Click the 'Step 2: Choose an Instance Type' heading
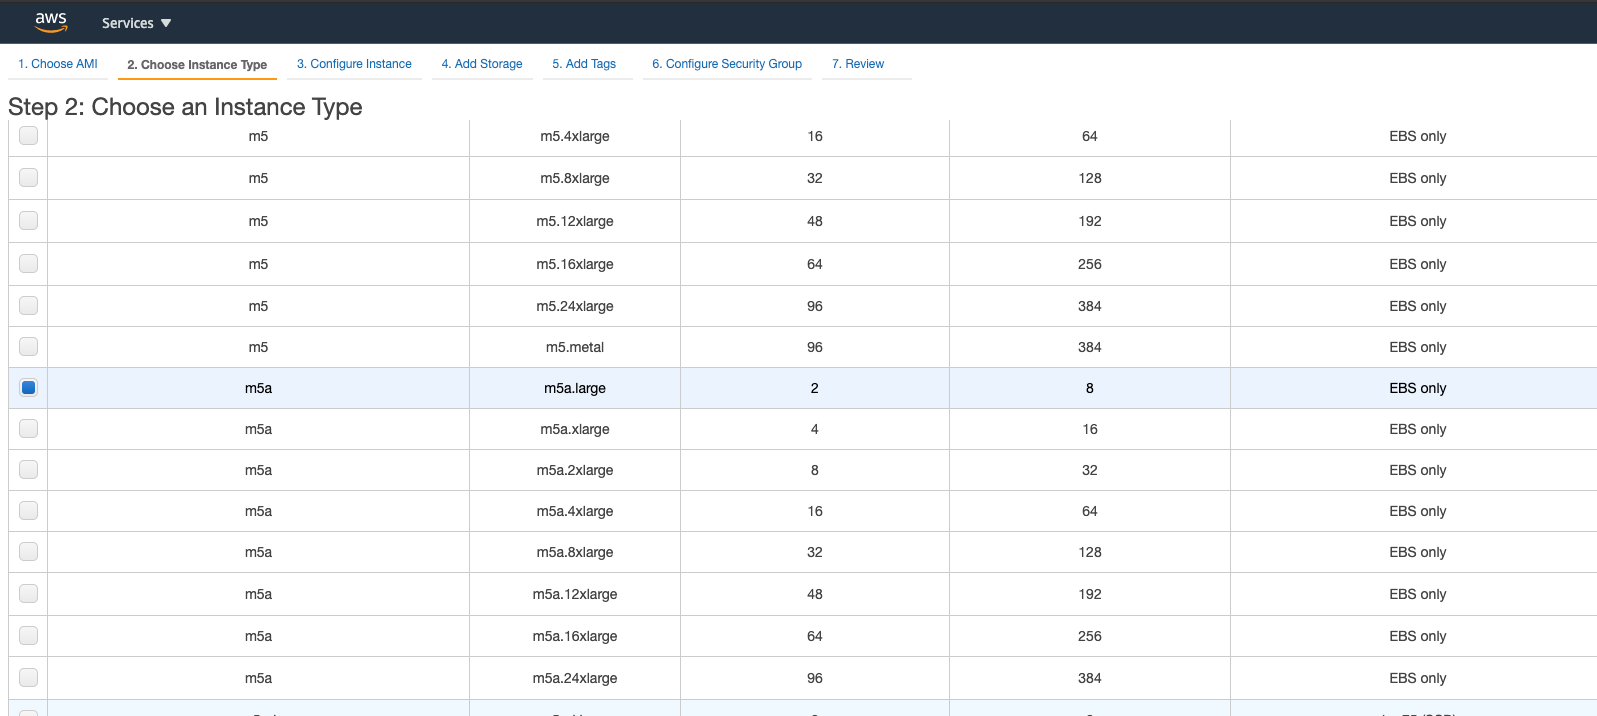The width and height of the screenshot is (1597, 716). pyautogui.click(x=185, y=107)
